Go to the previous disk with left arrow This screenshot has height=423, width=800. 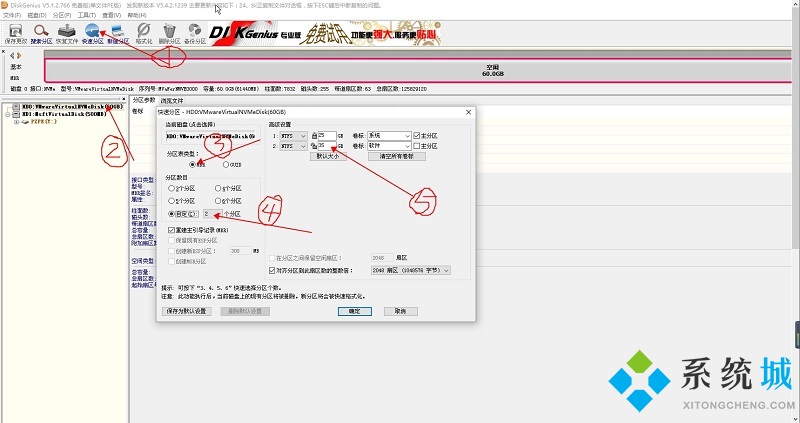pos(12,56)
